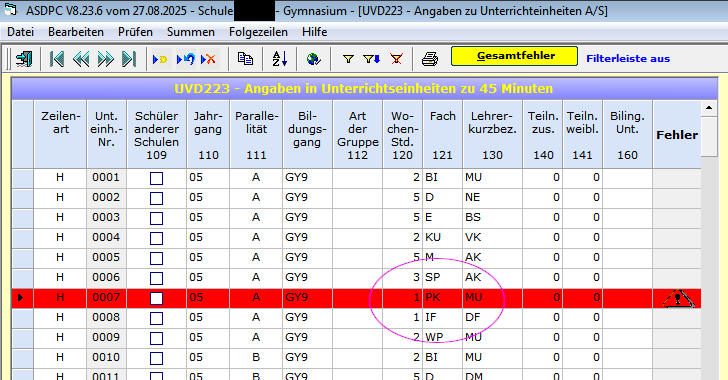
Task: Sort entries A to Z
Action: [x=280, y=59]
